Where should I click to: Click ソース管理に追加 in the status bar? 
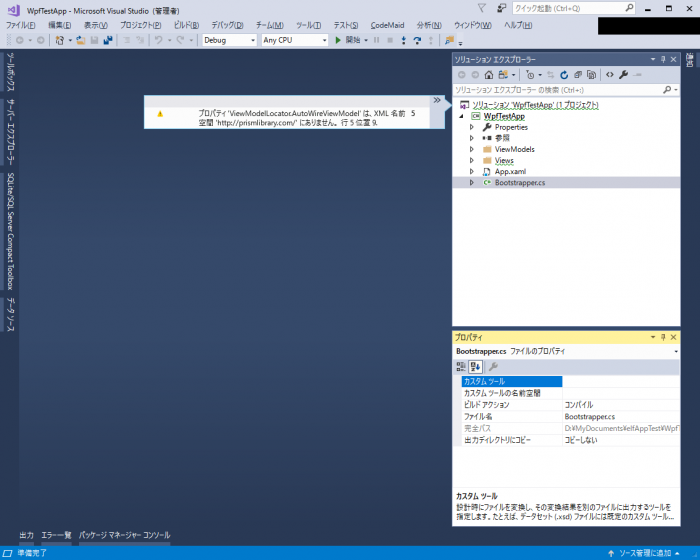(644, 553)
